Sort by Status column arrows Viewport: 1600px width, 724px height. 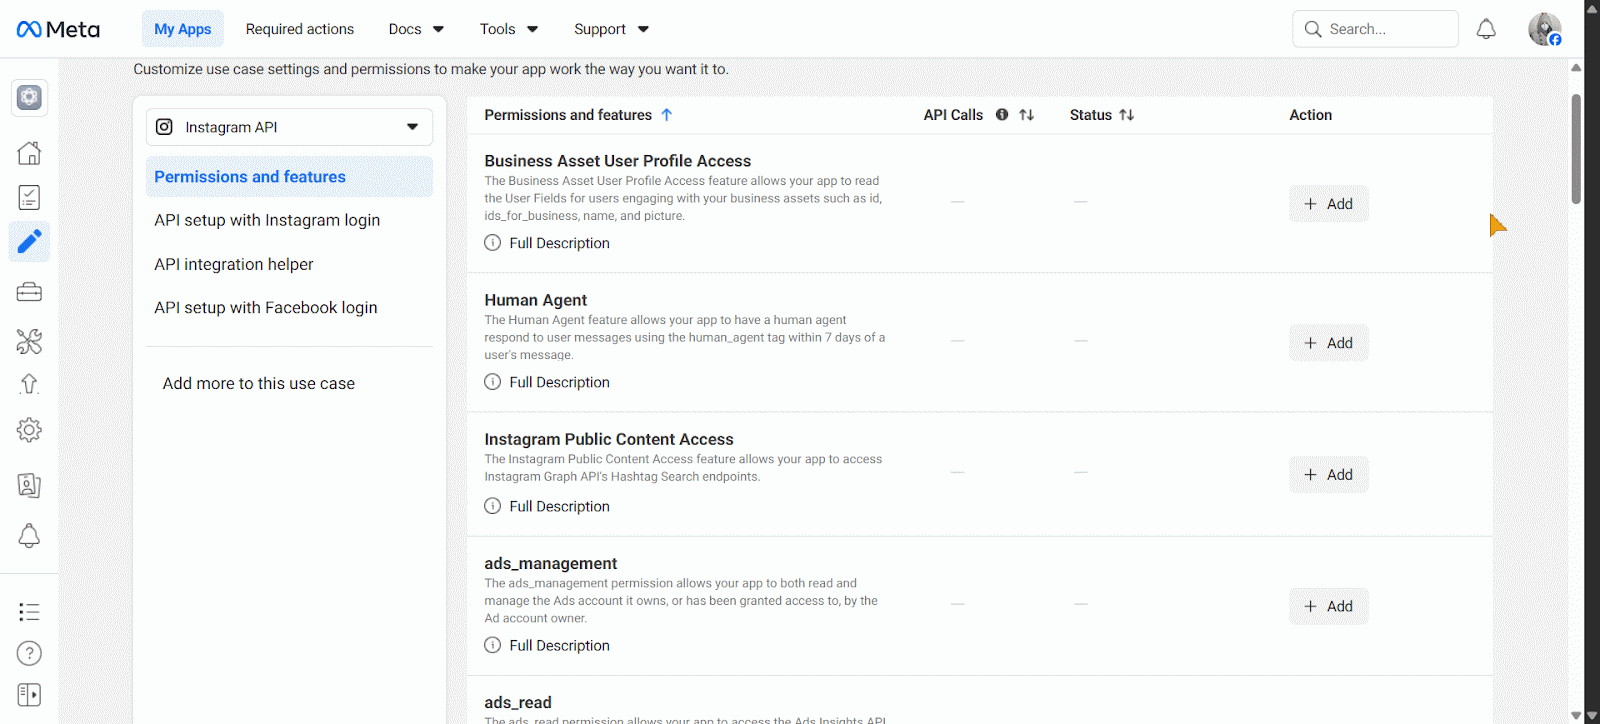click(1127, 115)
